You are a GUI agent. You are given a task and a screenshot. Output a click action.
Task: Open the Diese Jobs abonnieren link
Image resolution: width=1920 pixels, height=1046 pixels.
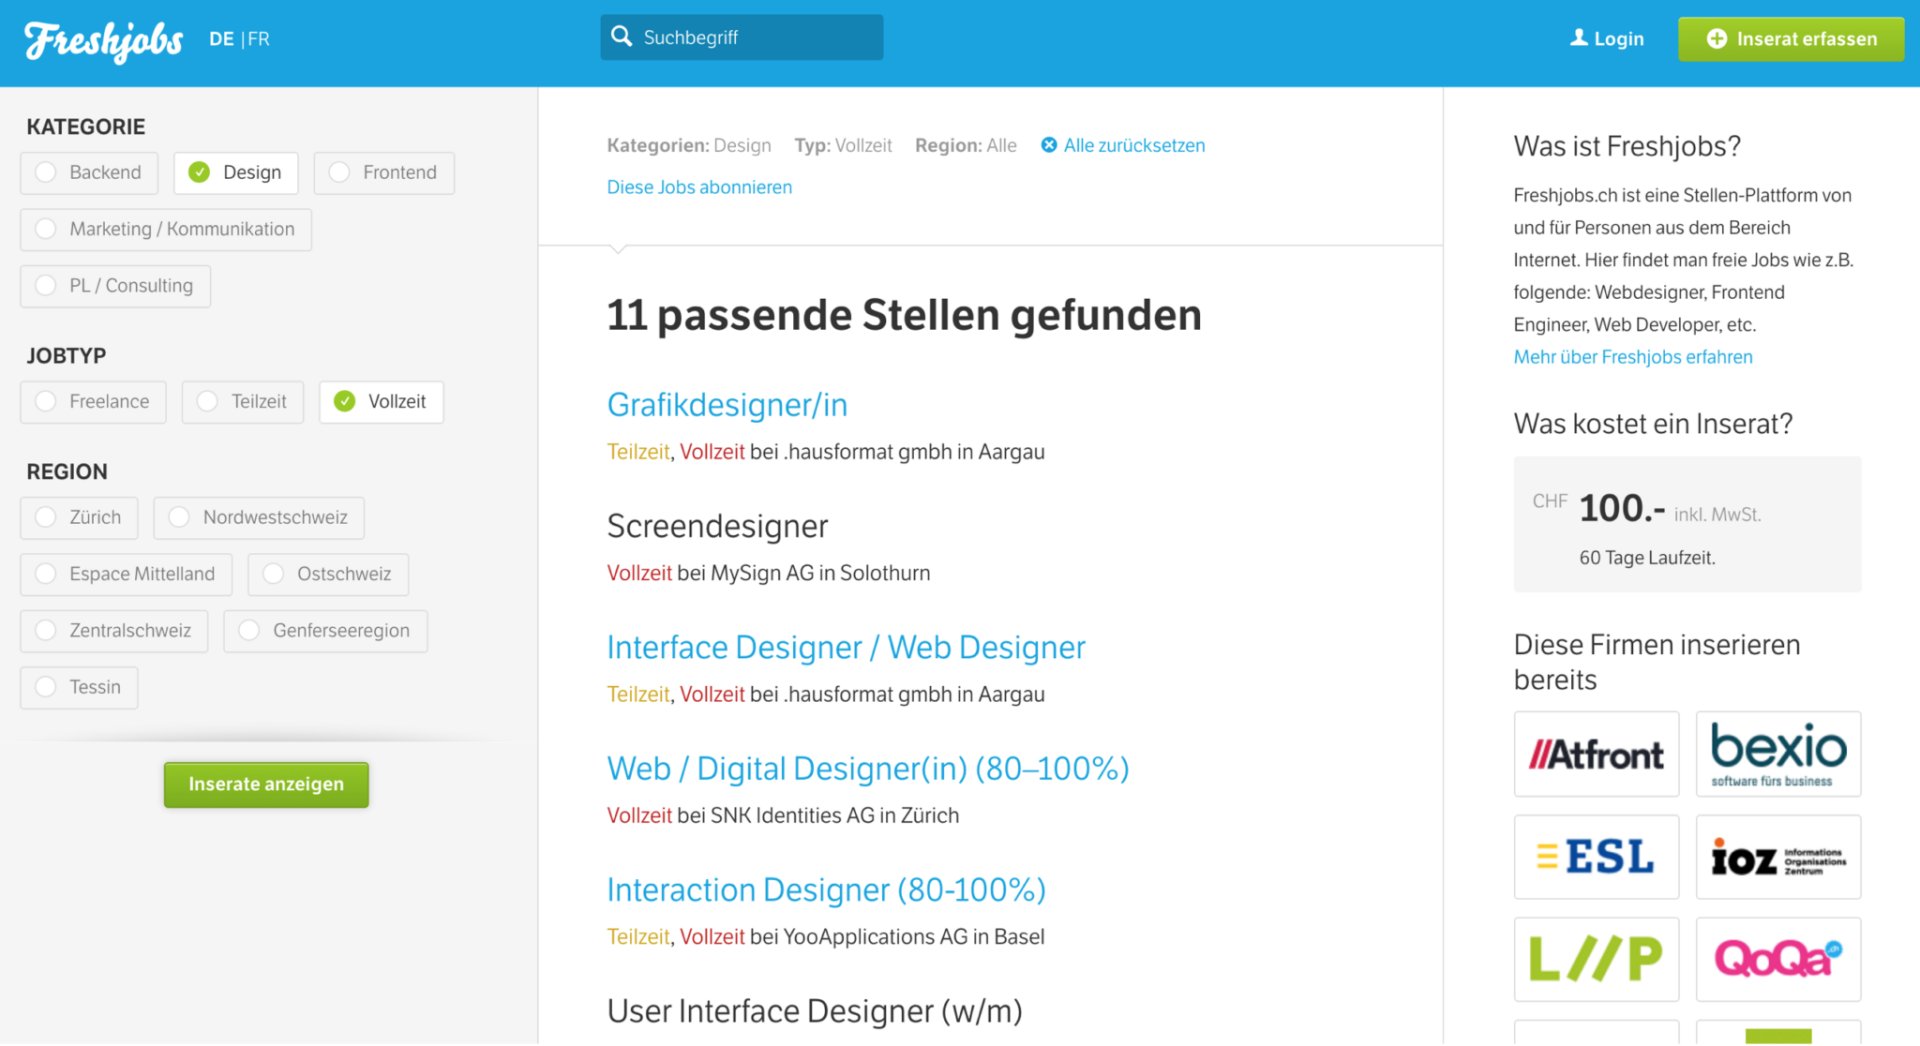[x=699, y=187]
